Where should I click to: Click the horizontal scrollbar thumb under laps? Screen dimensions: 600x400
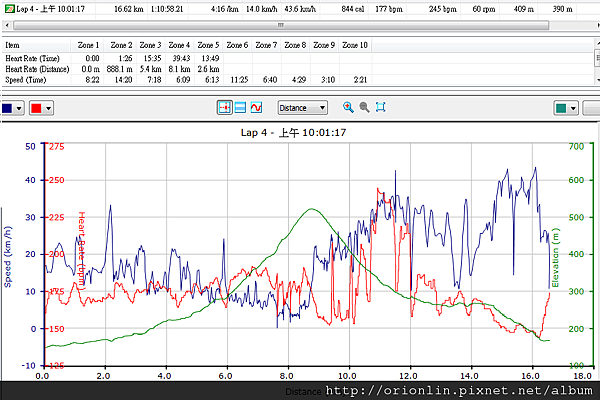281,25
